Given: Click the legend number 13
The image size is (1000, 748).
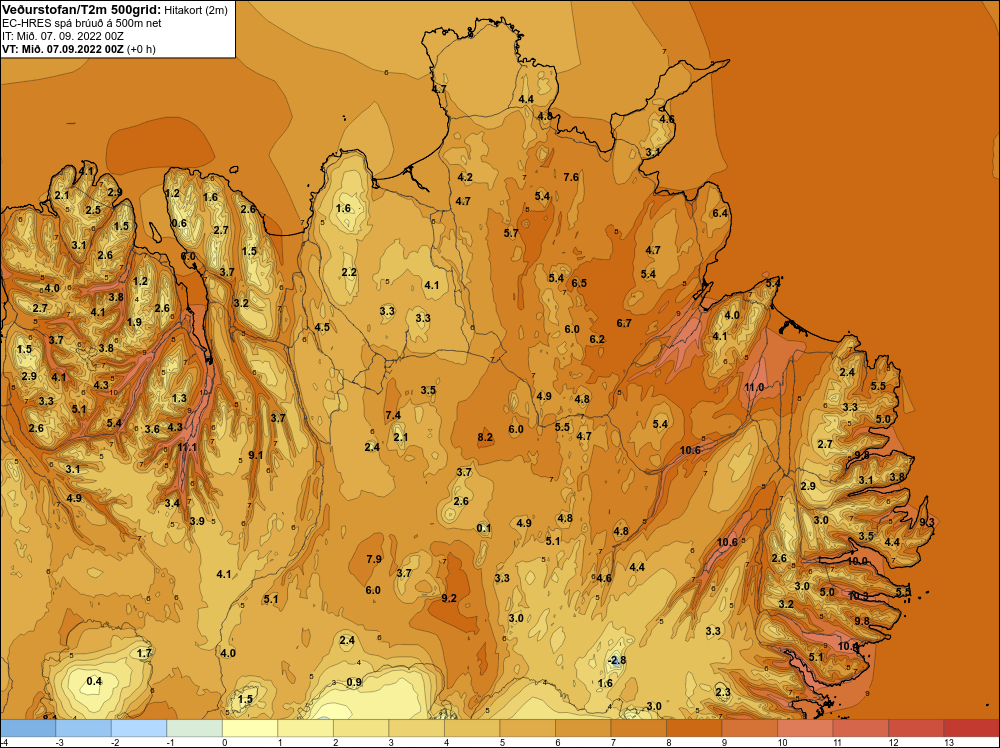Looking at the screenshot, I should (948, 742).
